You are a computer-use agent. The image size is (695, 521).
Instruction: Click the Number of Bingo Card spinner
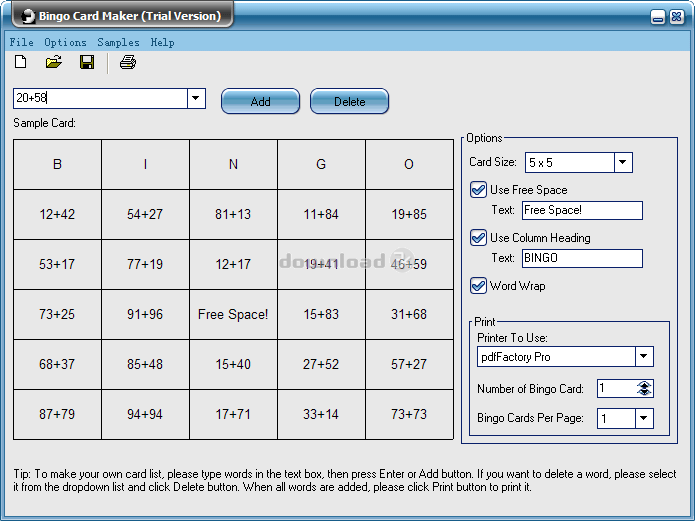tap(644, 388)
